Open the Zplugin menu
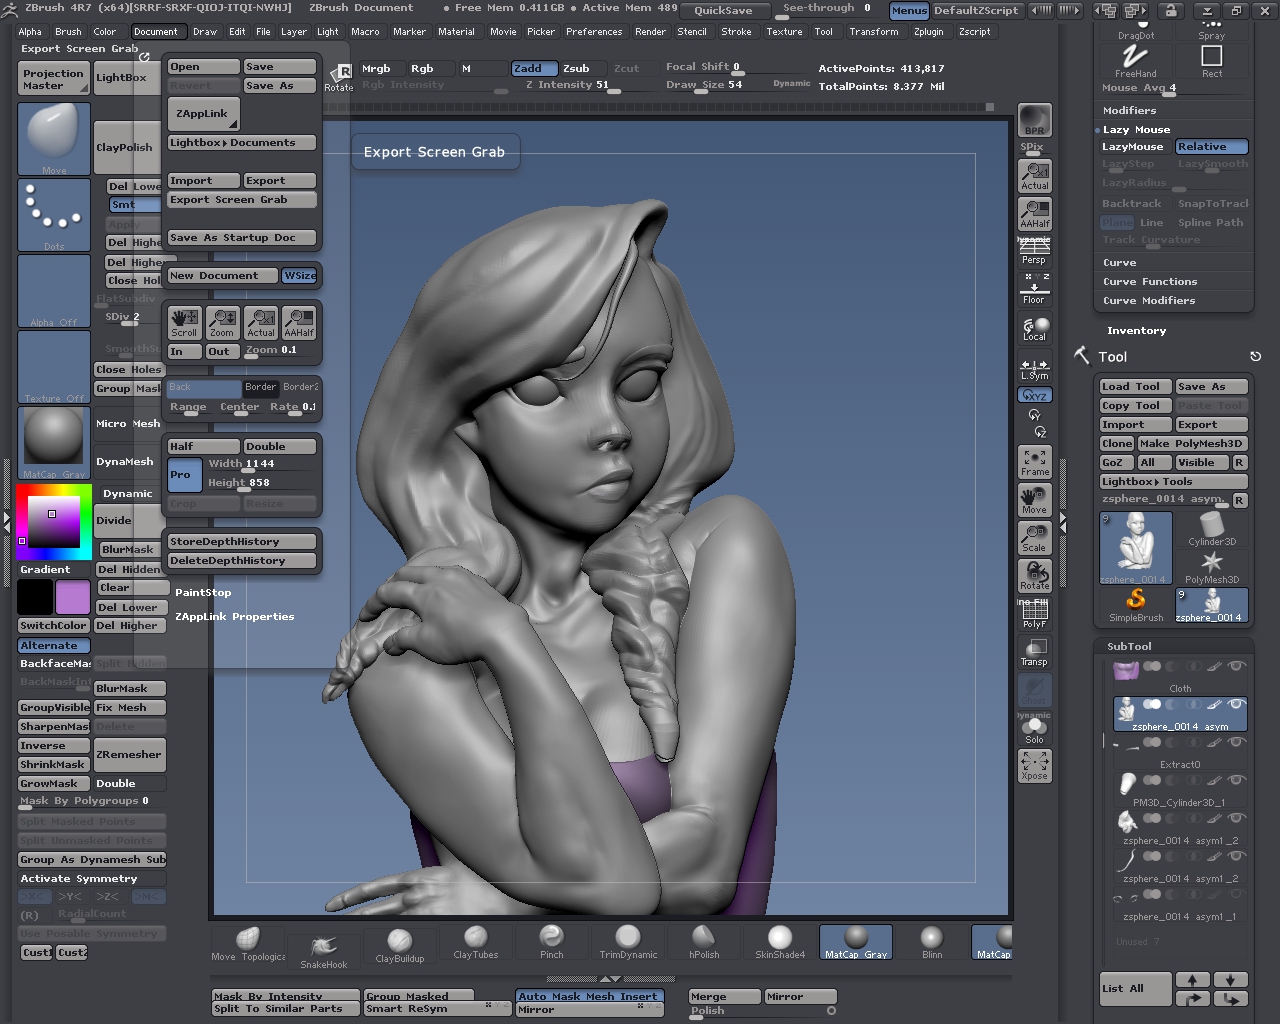Viewport: 1280px width, 1024px height. (928, 31)
